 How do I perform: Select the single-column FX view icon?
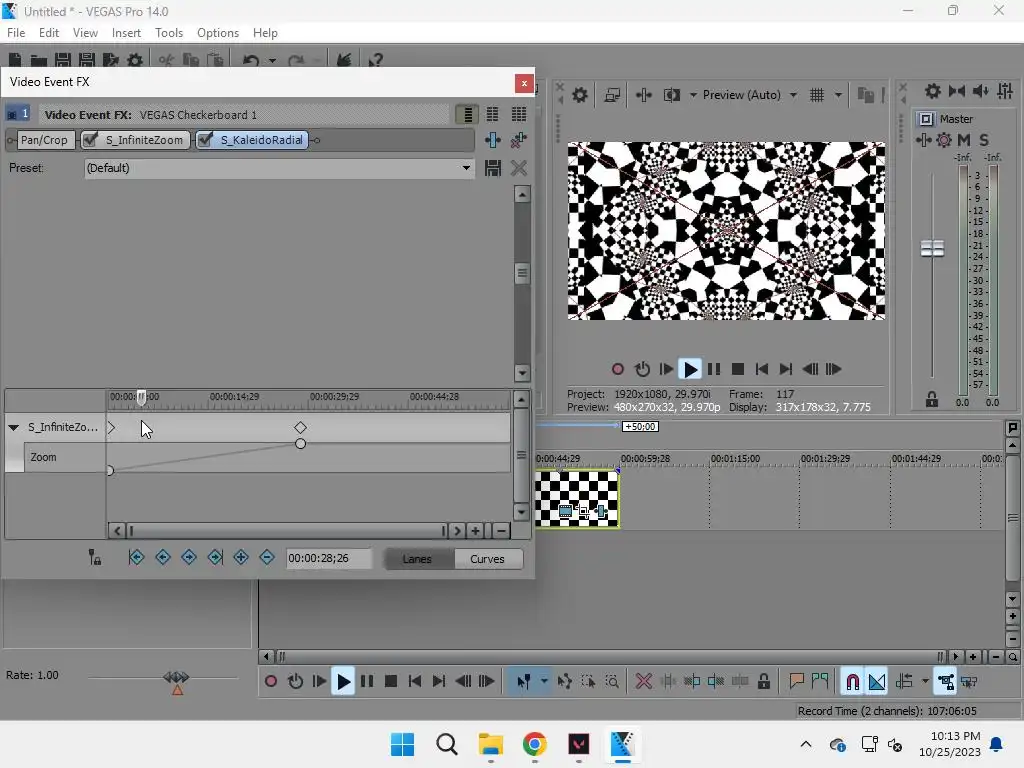coord(467,114)
